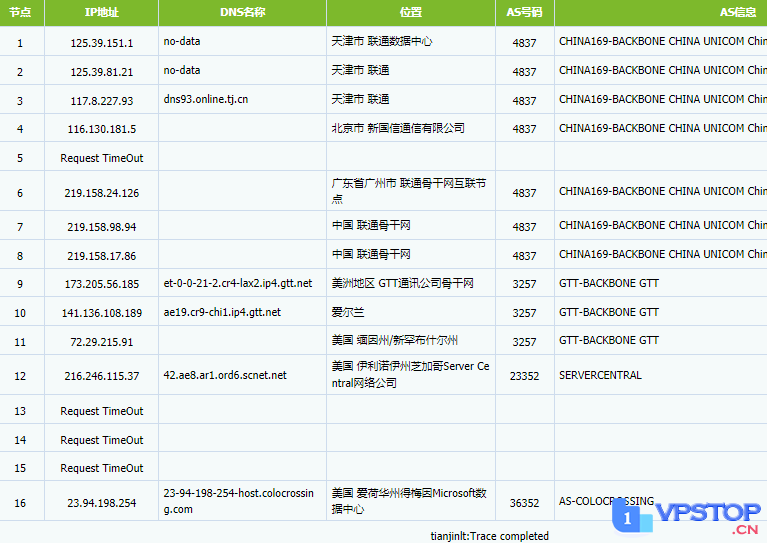Click 42.ae8.ar1.ord6.scnet.net DNS name
This screenshot has width=767, height=543.
coord(225,375)
